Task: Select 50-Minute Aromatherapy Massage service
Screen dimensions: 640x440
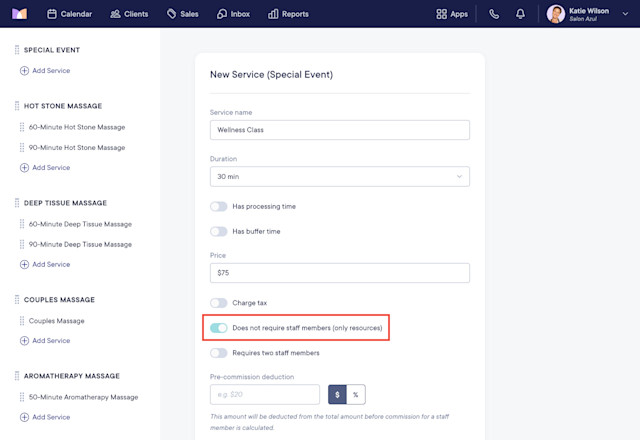Action: (83, 397)
